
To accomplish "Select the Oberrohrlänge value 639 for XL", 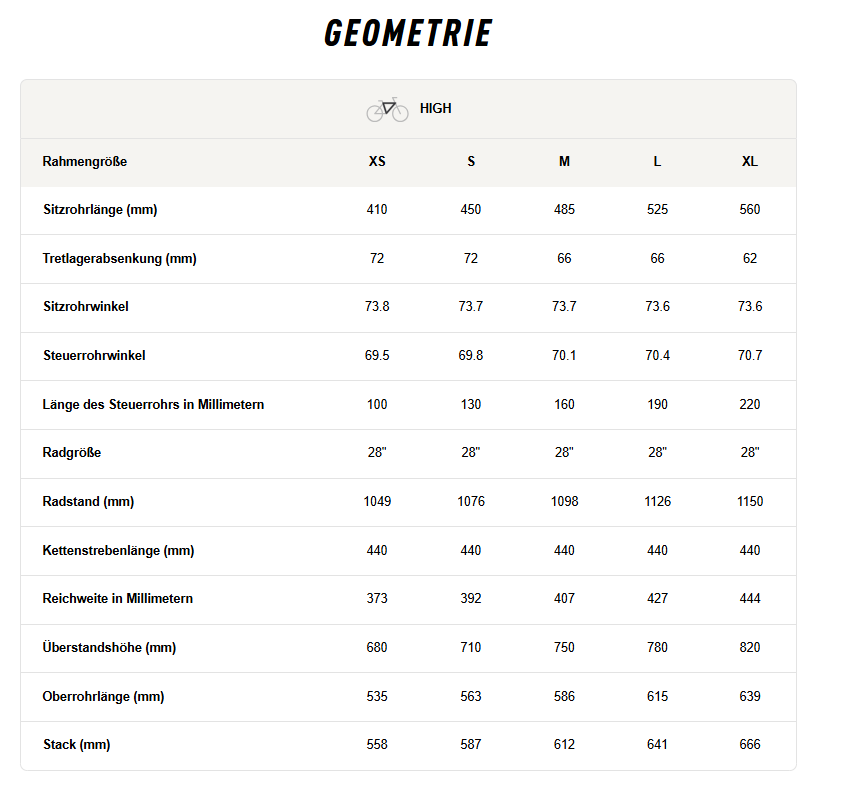I will tap(750, 697).
